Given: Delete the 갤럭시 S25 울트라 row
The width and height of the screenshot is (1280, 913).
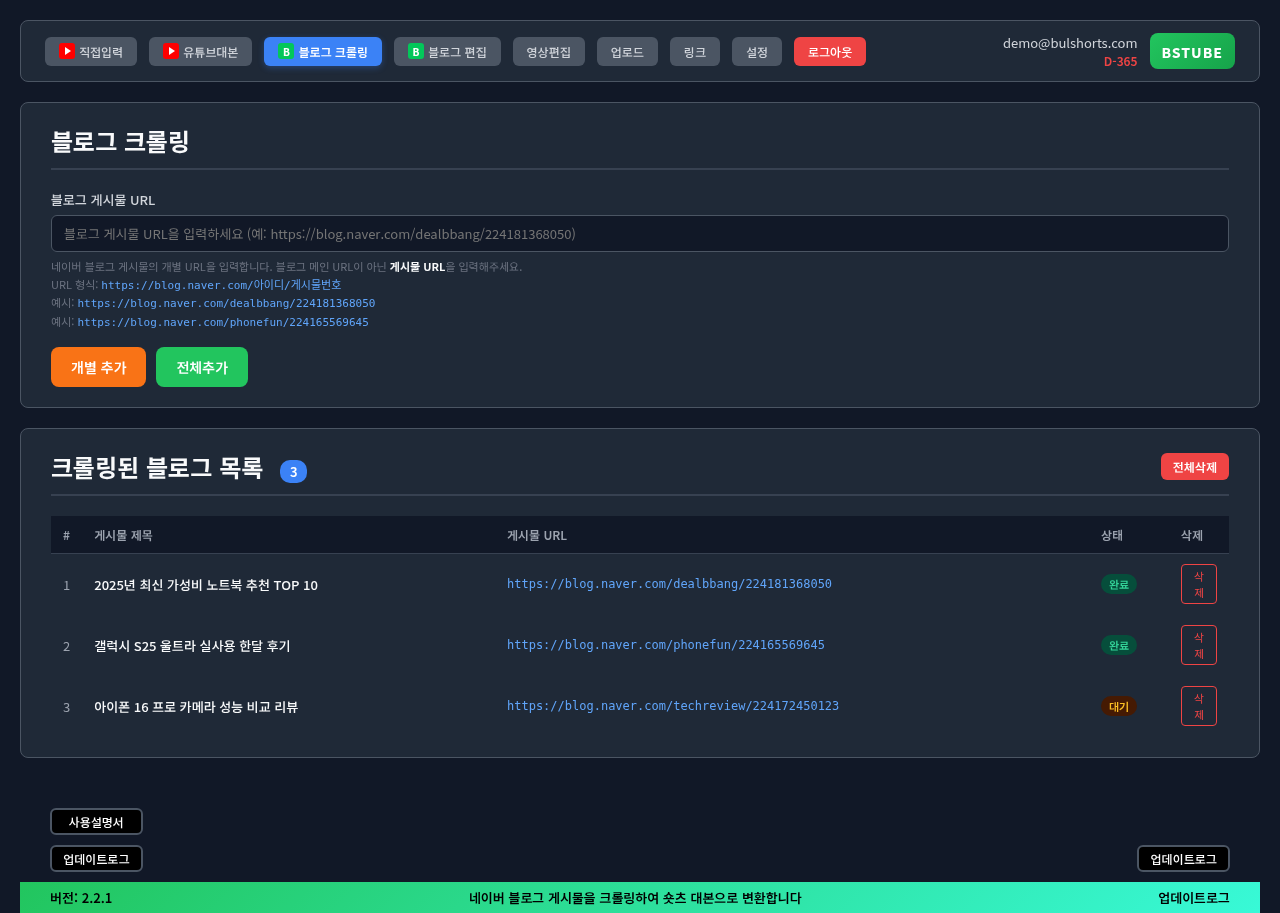Looking at the screenshot, I should [1198, 645].
